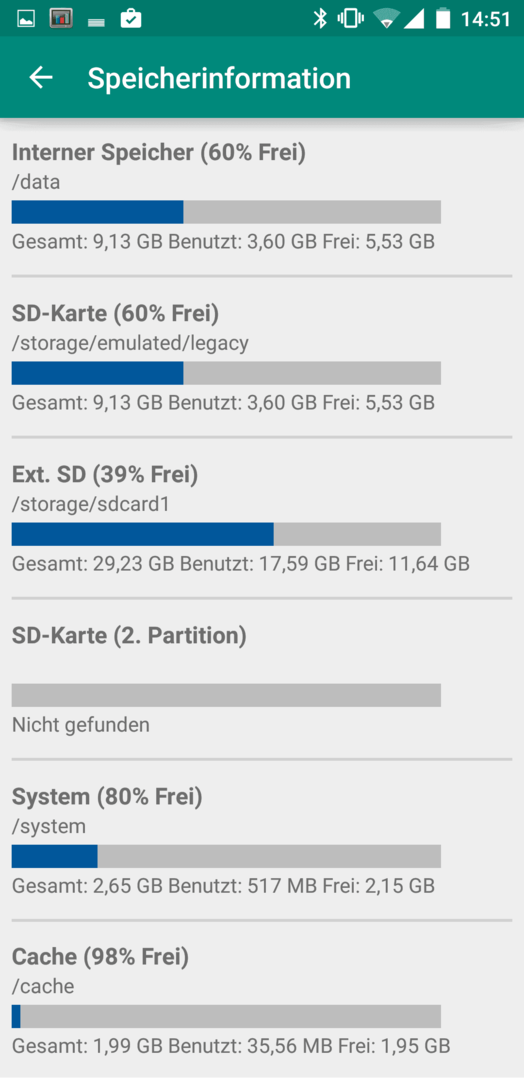Click the /storage/sdcard1 usage bar

(x=226, y=534)
